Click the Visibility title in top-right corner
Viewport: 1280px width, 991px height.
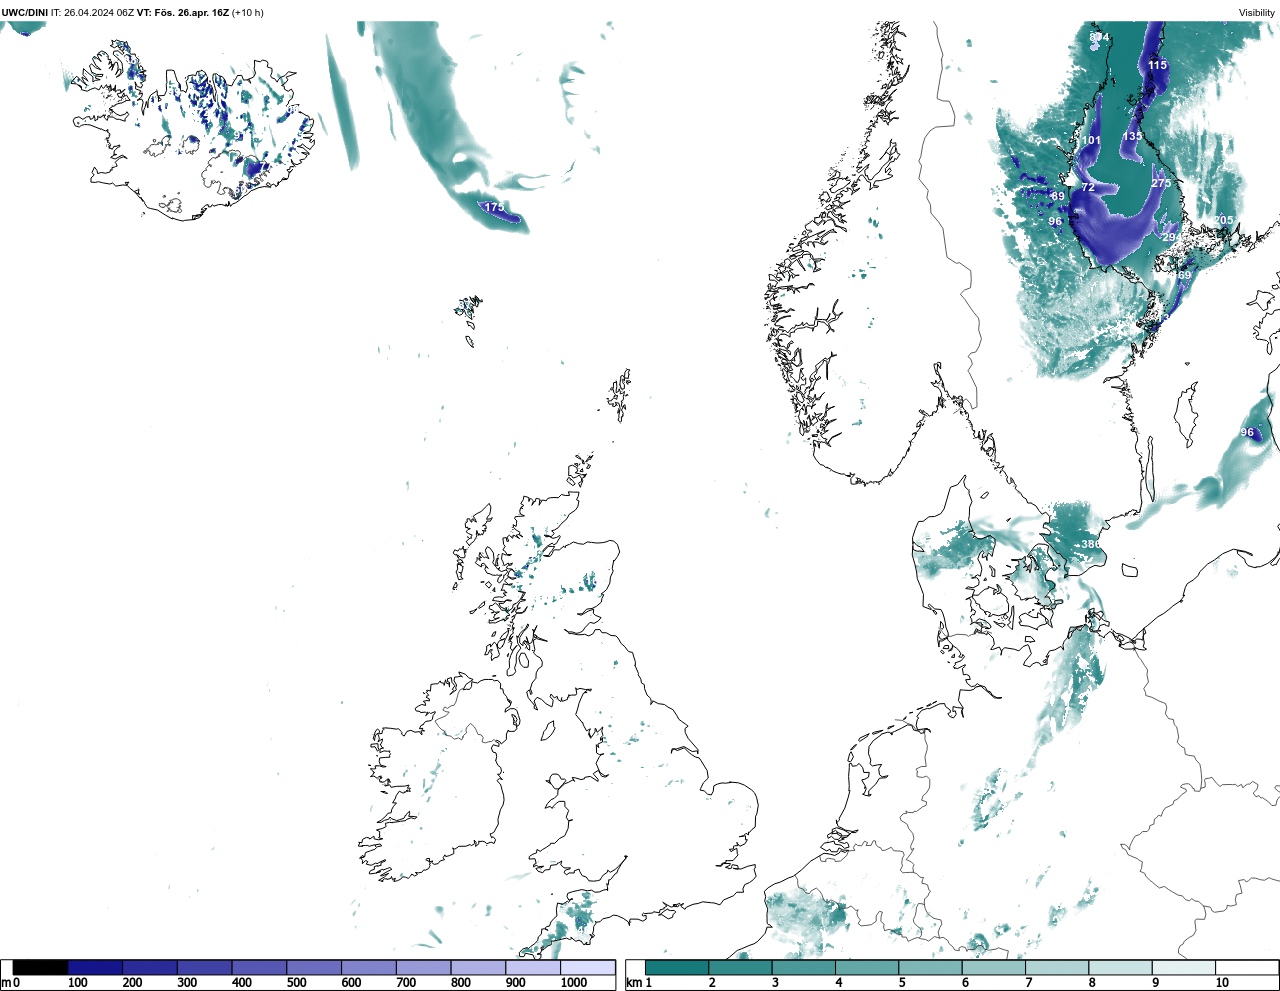click(x=1257, y=13)
